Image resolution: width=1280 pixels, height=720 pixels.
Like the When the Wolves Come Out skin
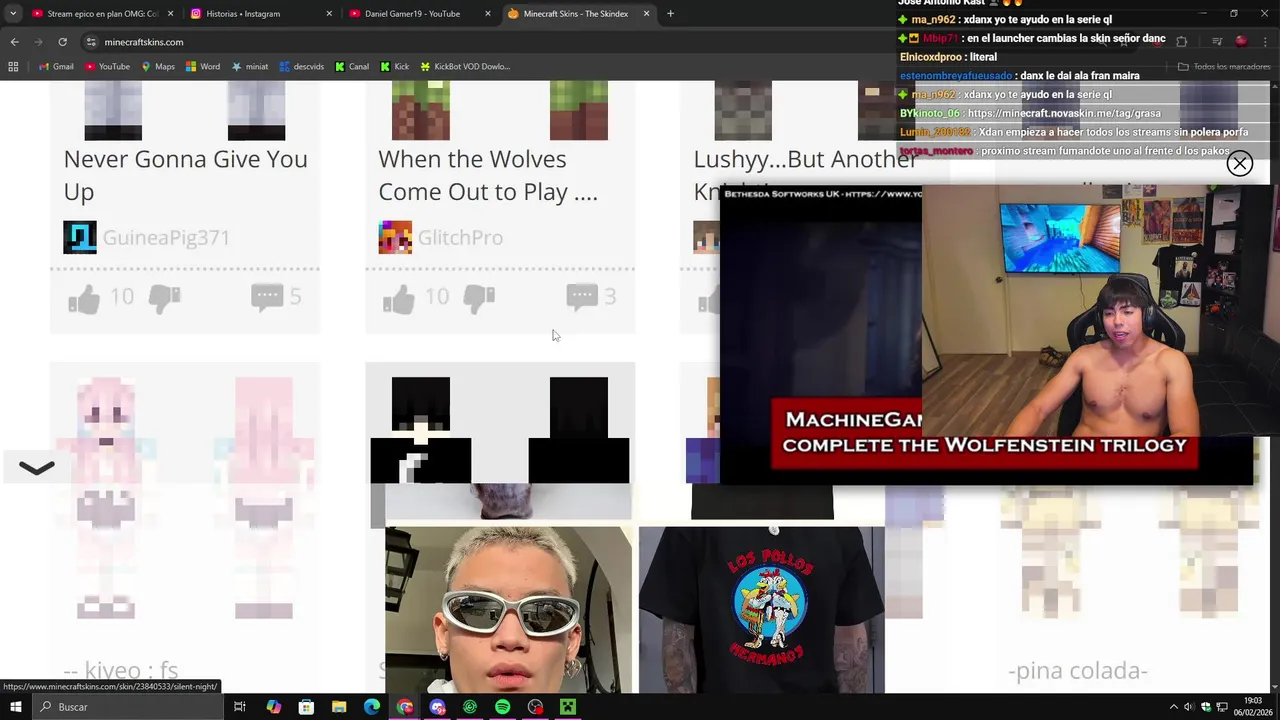pyautogui.click(x=399, y=297)
